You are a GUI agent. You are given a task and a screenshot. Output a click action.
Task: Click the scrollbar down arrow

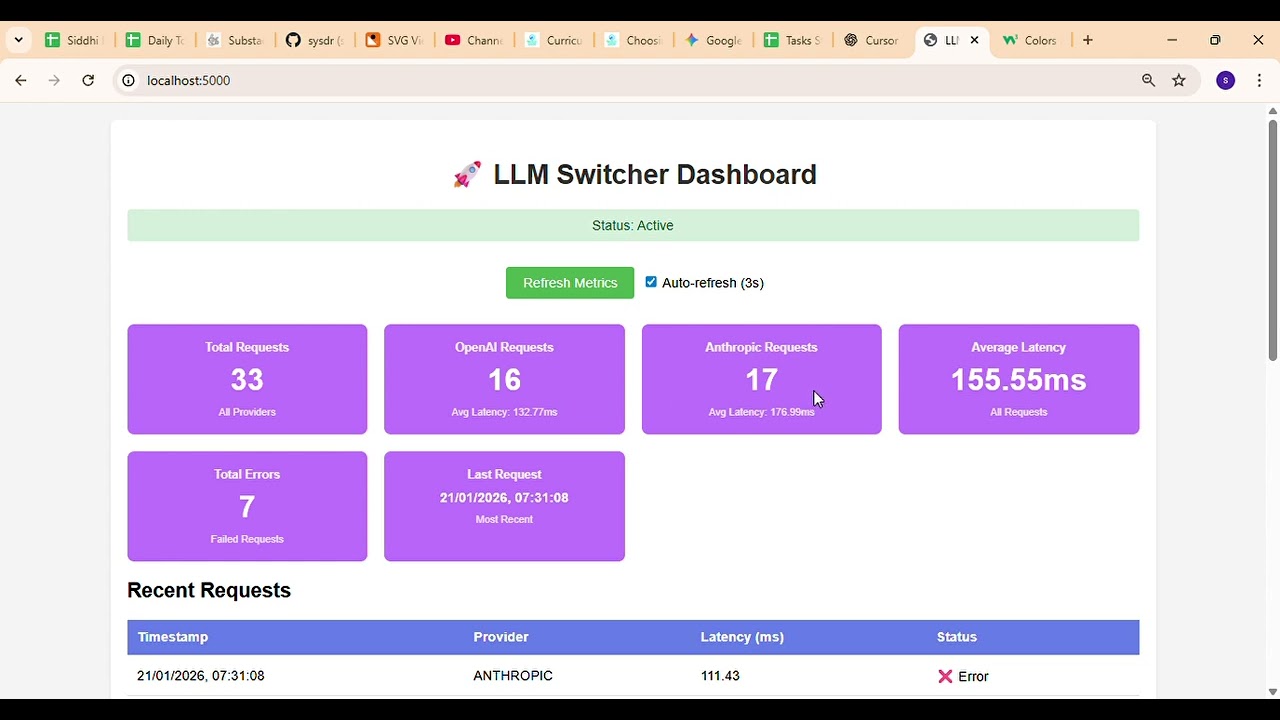pos(1272,691)
